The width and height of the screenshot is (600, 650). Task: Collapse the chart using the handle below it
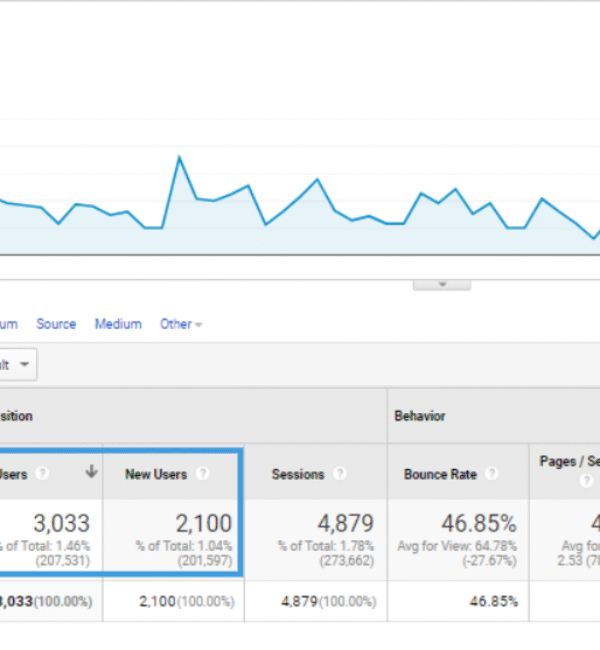click(441, 284)
